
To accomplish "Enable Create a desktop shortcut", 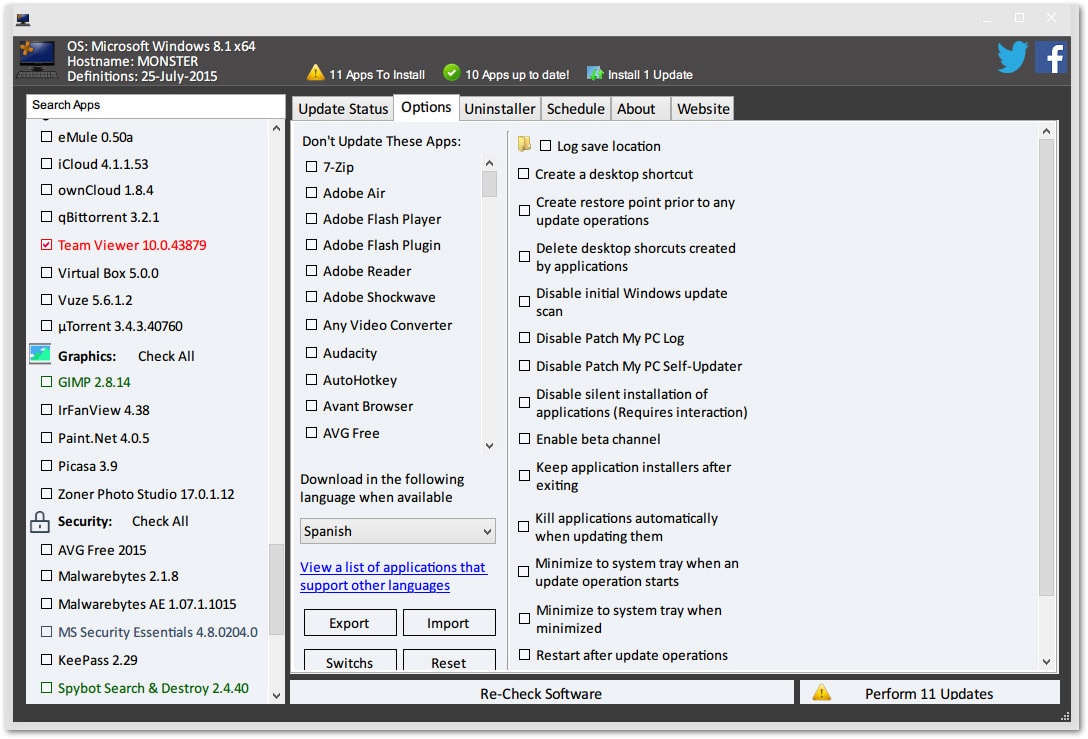I will [524, 173].
